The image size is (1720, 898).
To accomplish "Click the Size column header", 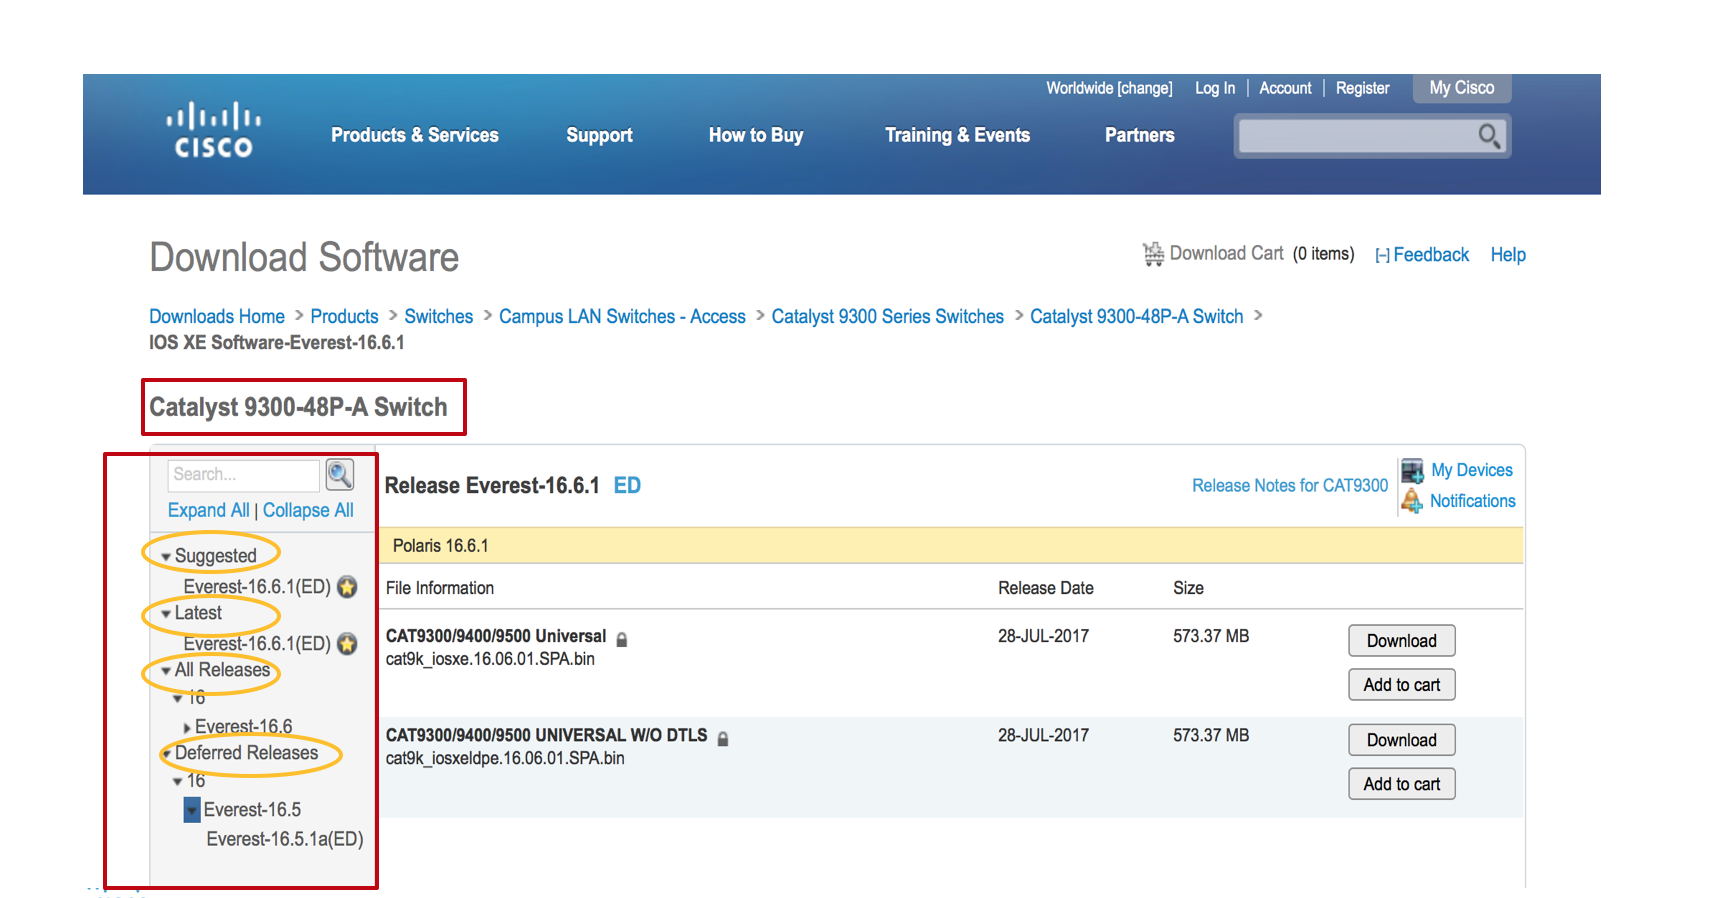I will pyautogui.click(x=1188, y=589).
